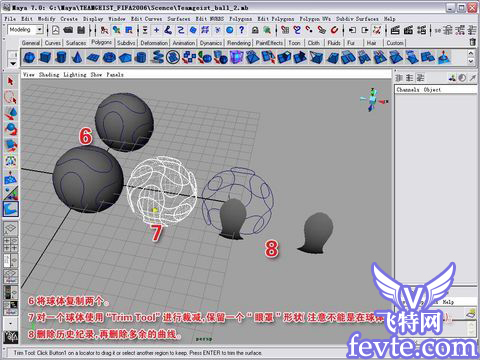This screenshot has width=480, height=360.
Task: Toggle snap to grids
Action: 285,30
